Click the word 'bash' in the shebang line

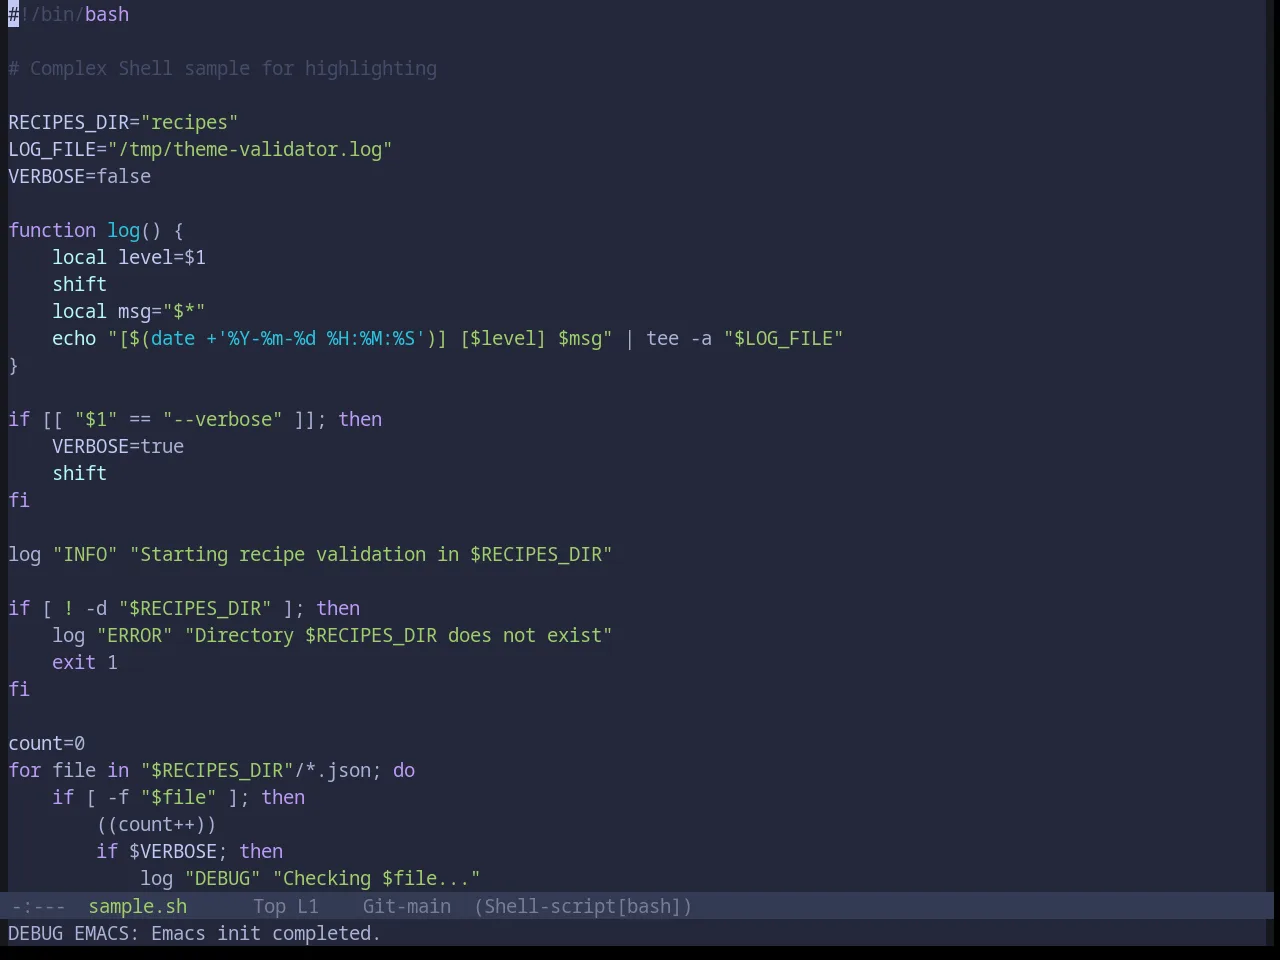coord(107,14)
